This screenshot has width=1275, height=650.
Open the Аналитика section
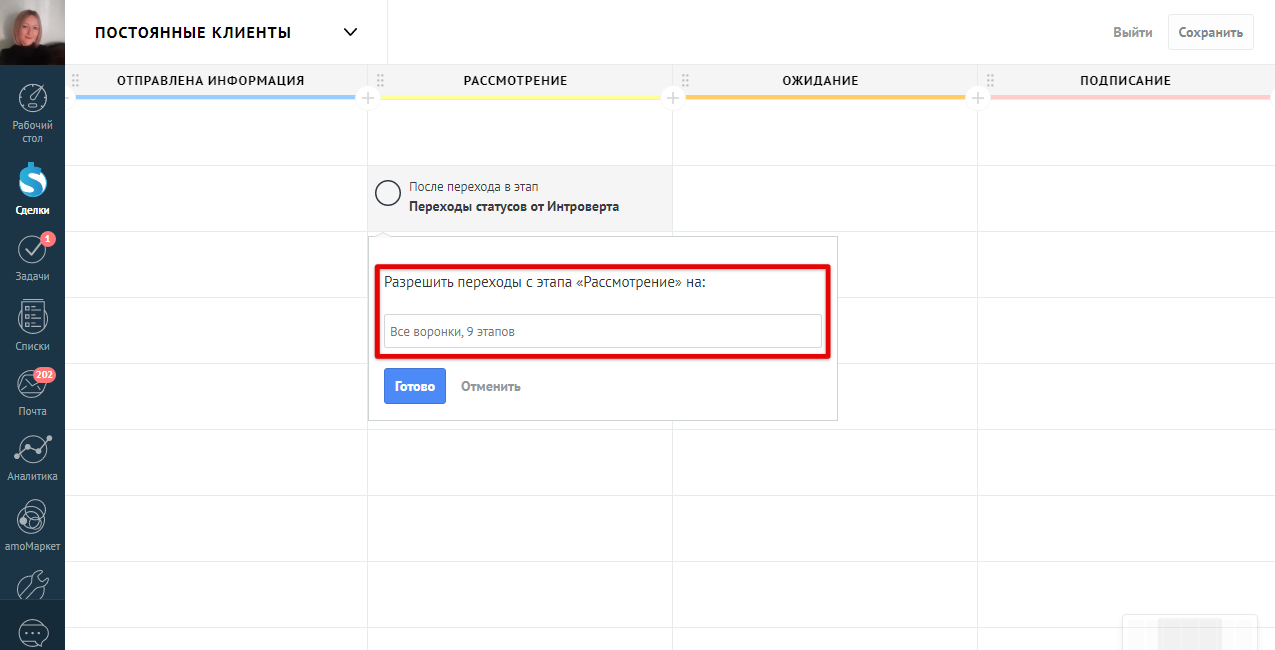tap(32, 458)
